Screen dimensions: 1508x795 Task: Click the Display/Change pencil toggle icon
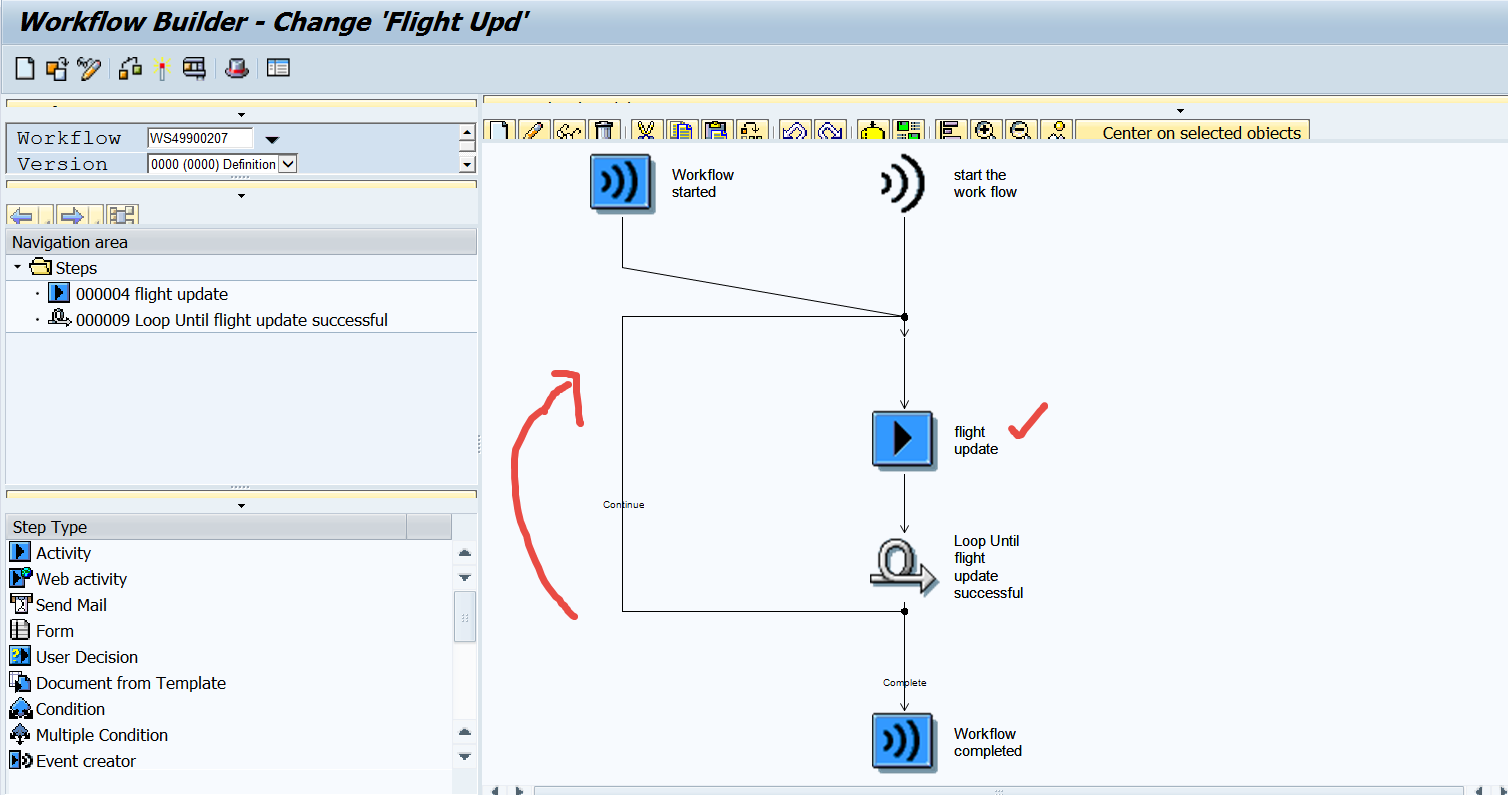coord(89,68)
